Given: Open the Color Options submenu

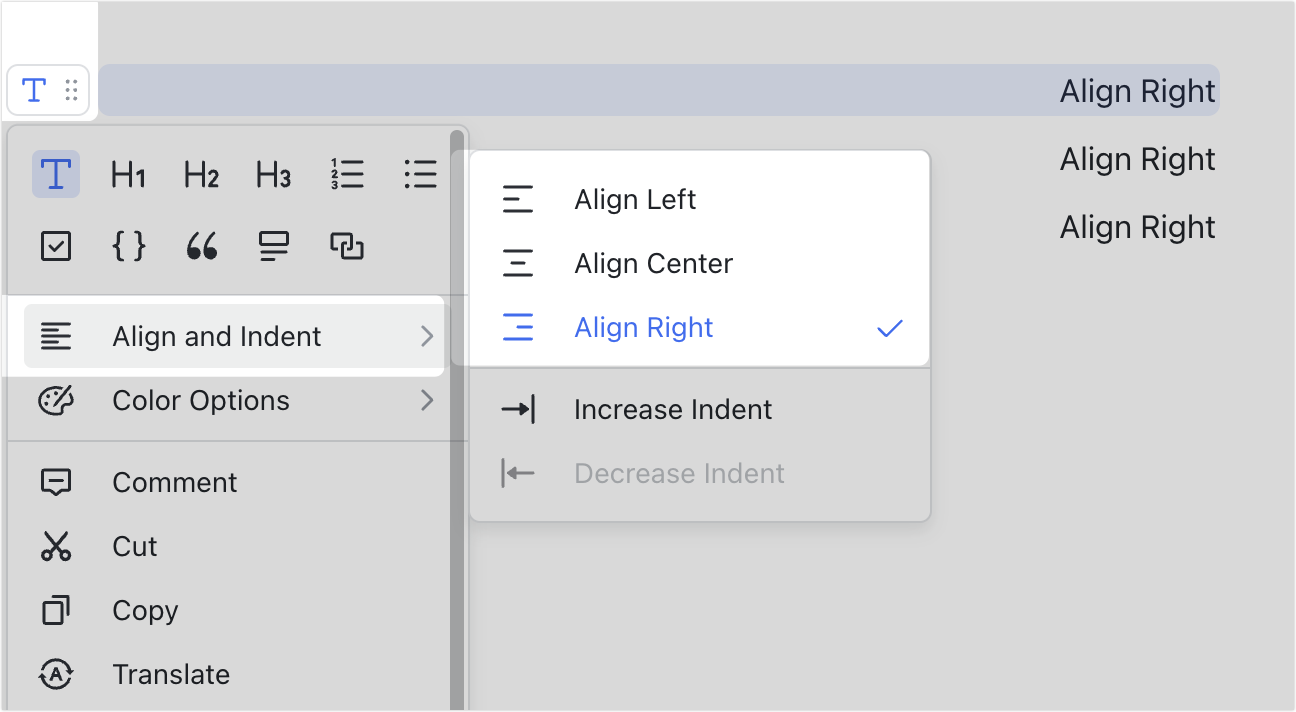Looking at the screenshot, I should tap(200, 400).
